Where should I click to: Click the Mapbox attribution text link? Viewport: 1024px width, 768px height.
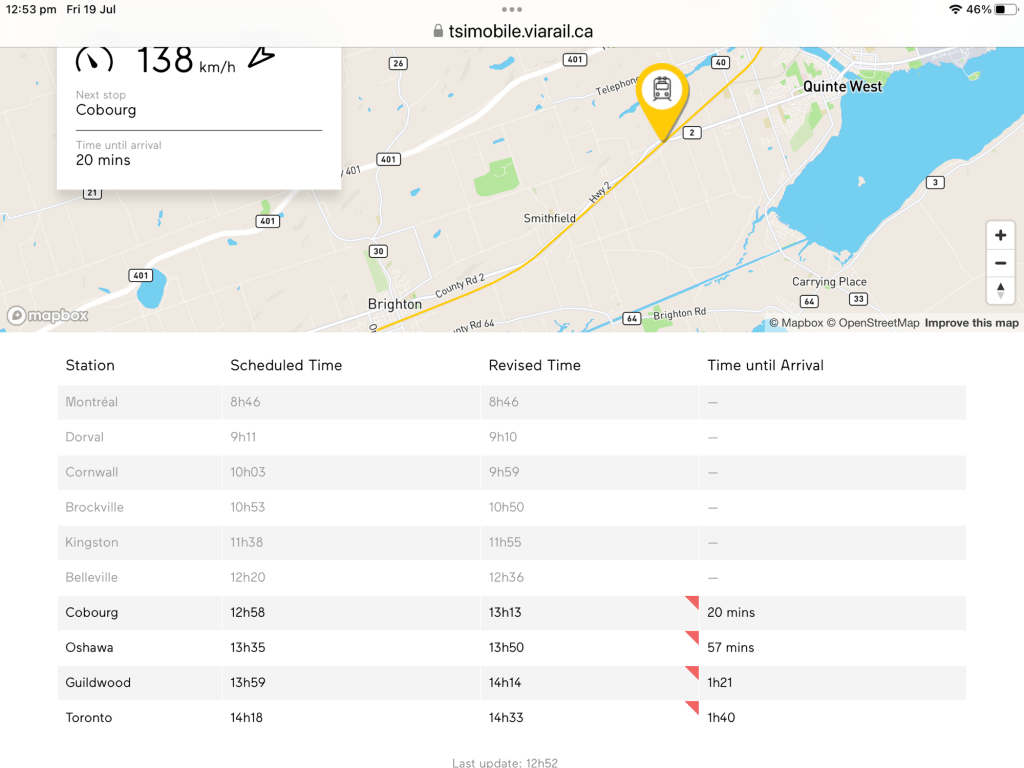[x=796, y=323]
